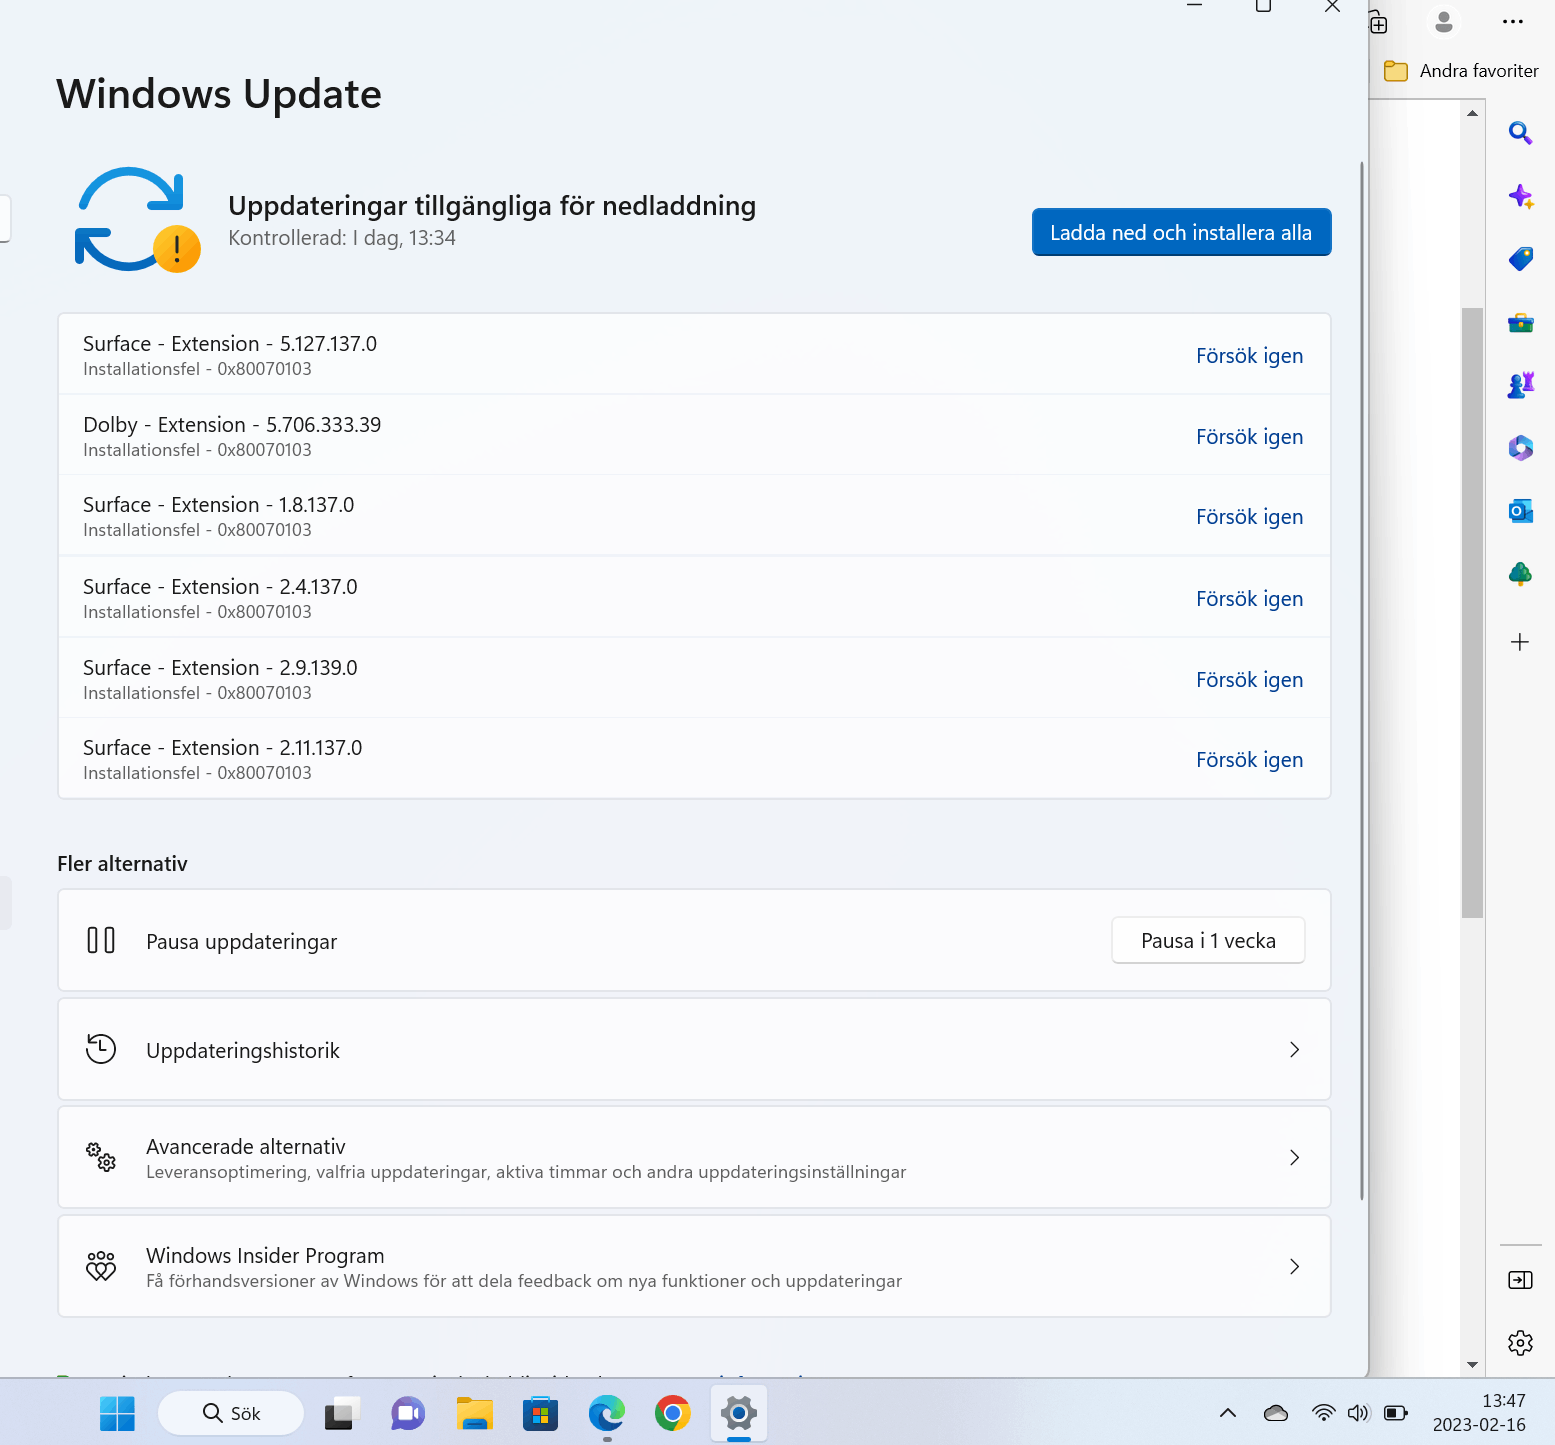
Task: Click Edge page scrollbar down arrow
Action: [x=1472, y=1365]
